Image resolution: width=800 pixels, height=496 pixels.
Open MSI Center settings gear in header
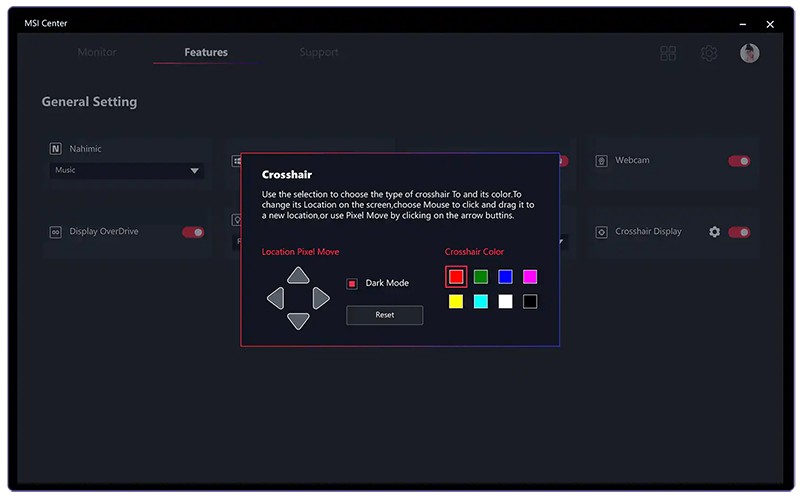coord(709,53)
